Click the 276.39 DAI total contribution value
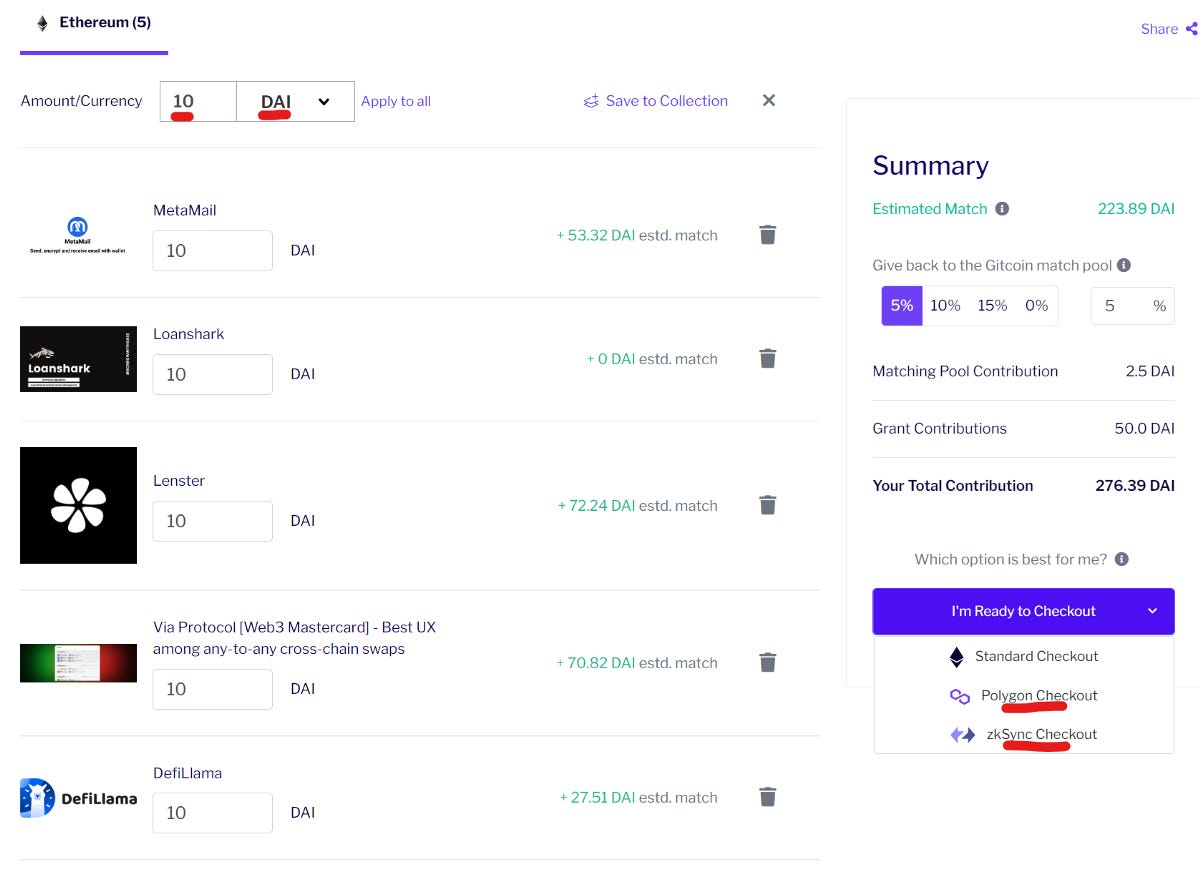The image size is (1200, 874). tap(1135, 486)
